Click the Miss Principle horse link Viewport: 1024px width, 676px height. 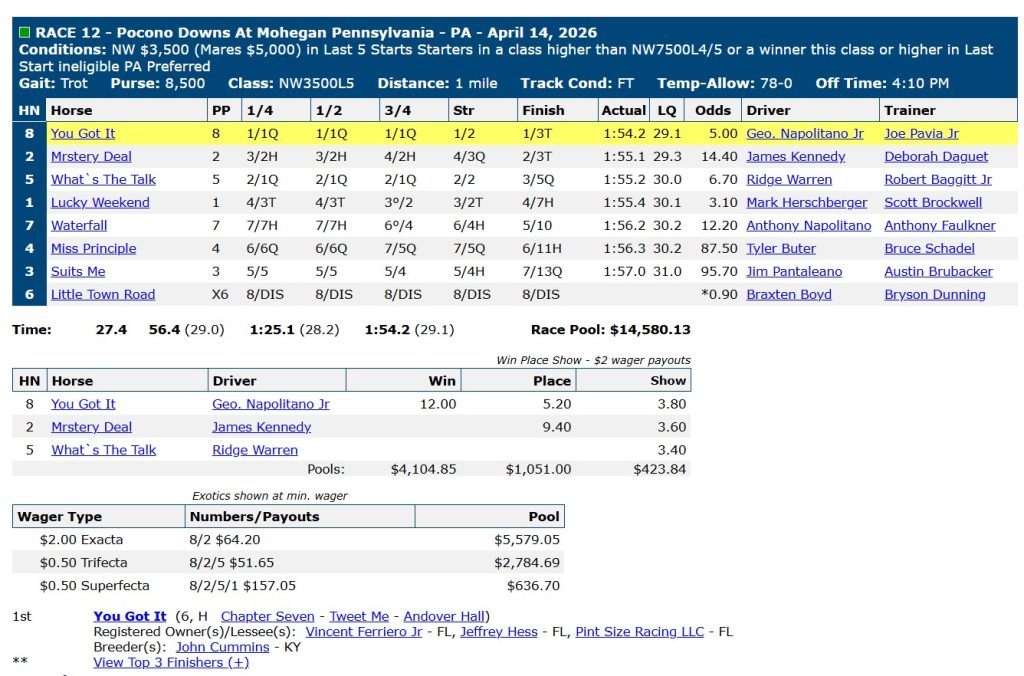click(93, 248)
